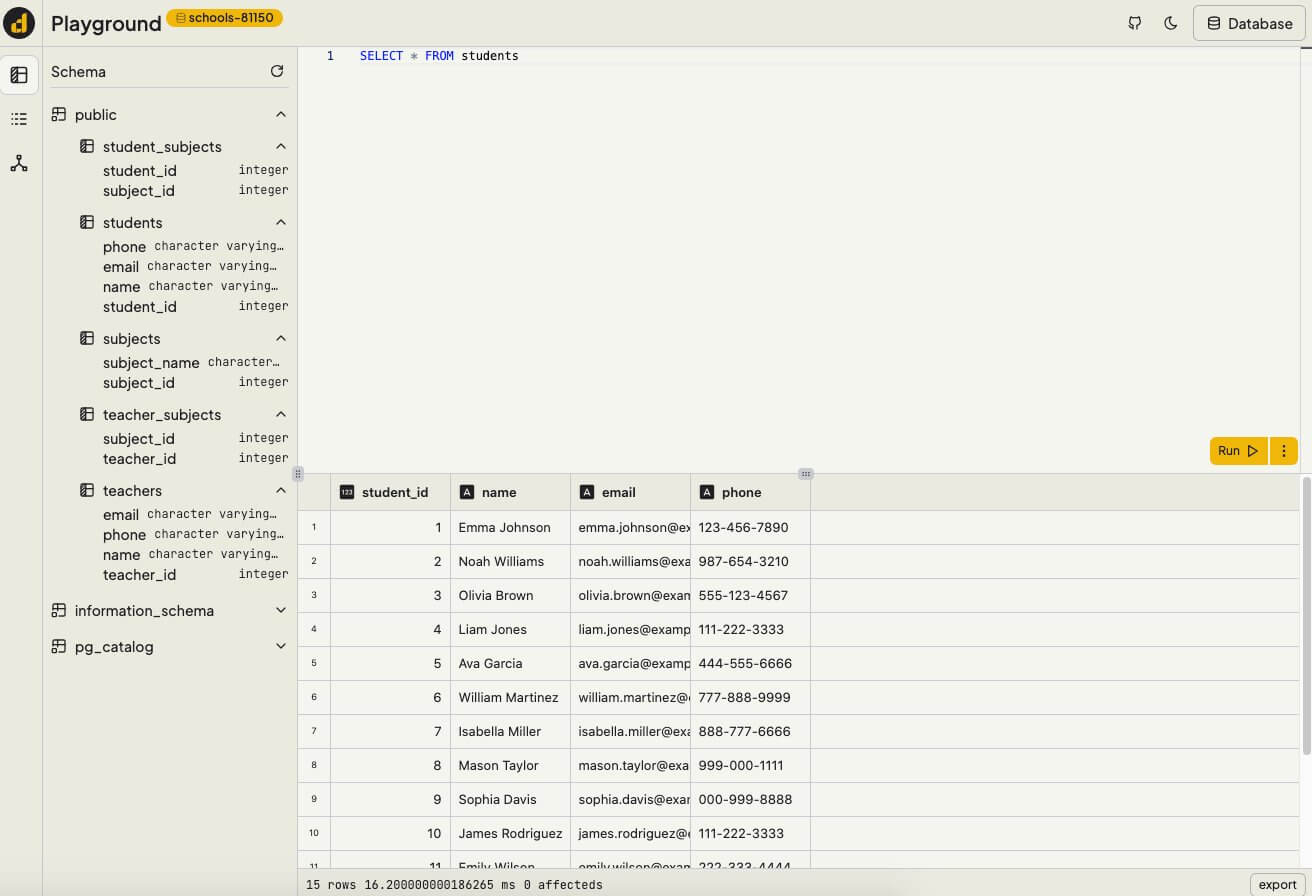The image size is (1312, 896).
Task: Expand the pg_catalog node
Action: click(x=281, y=647)
